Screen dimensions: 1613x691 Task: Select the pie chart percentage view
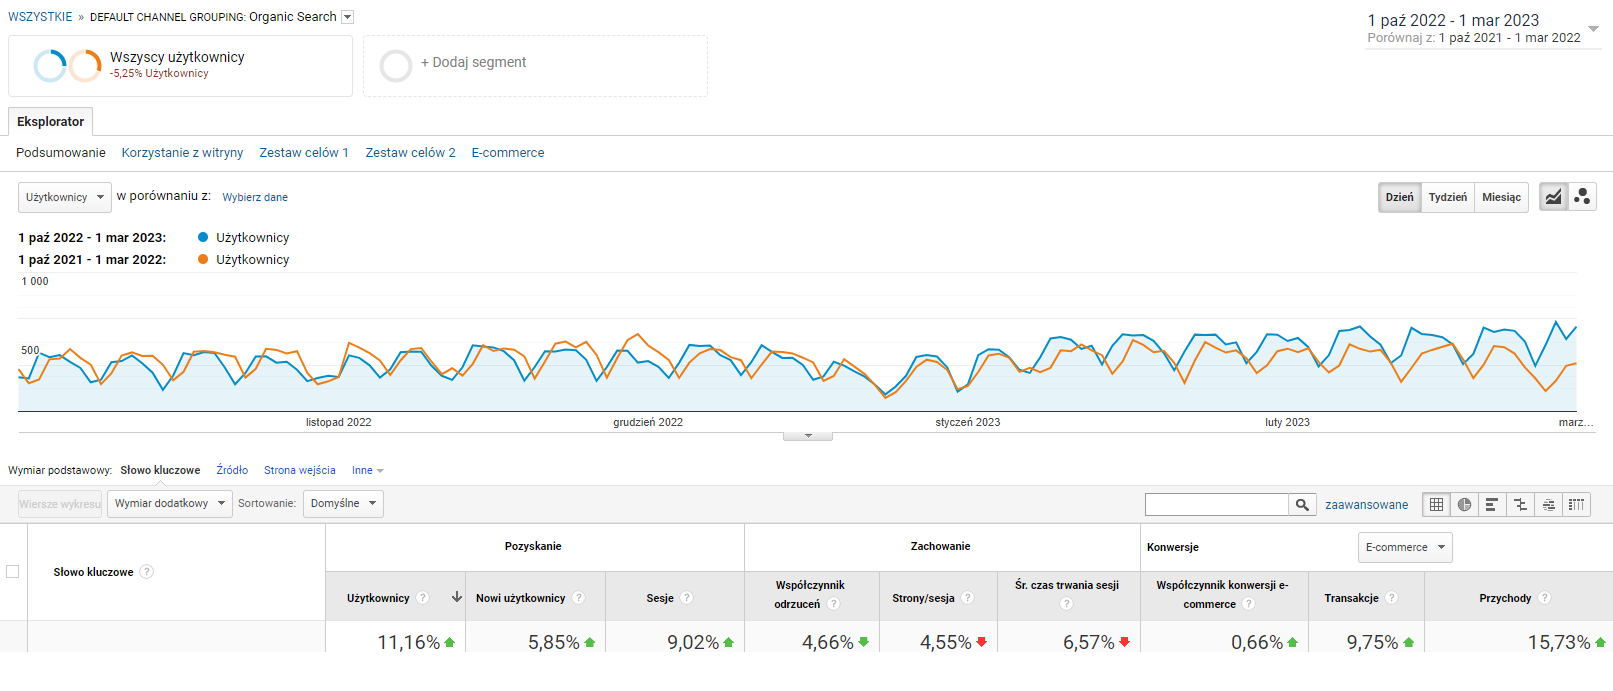(1464, 505)
